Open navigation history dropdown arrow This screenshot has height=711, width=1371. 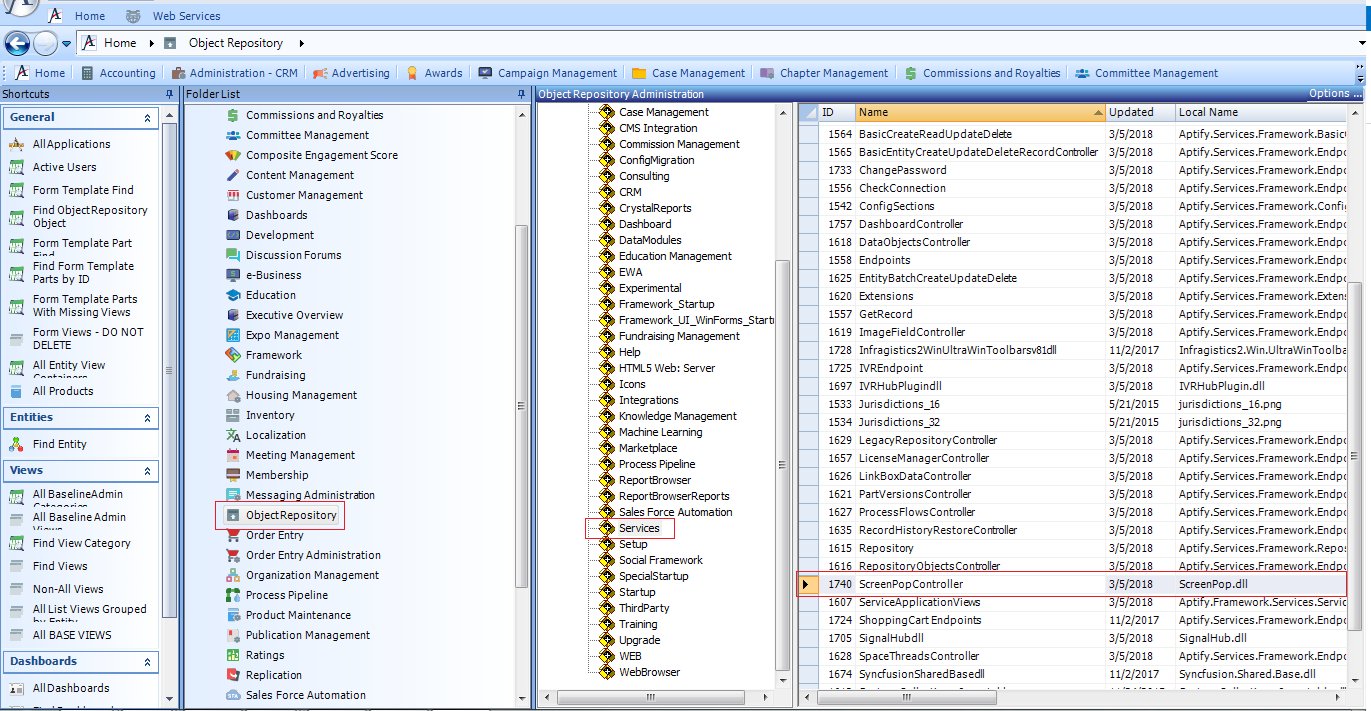click(66, 44)
